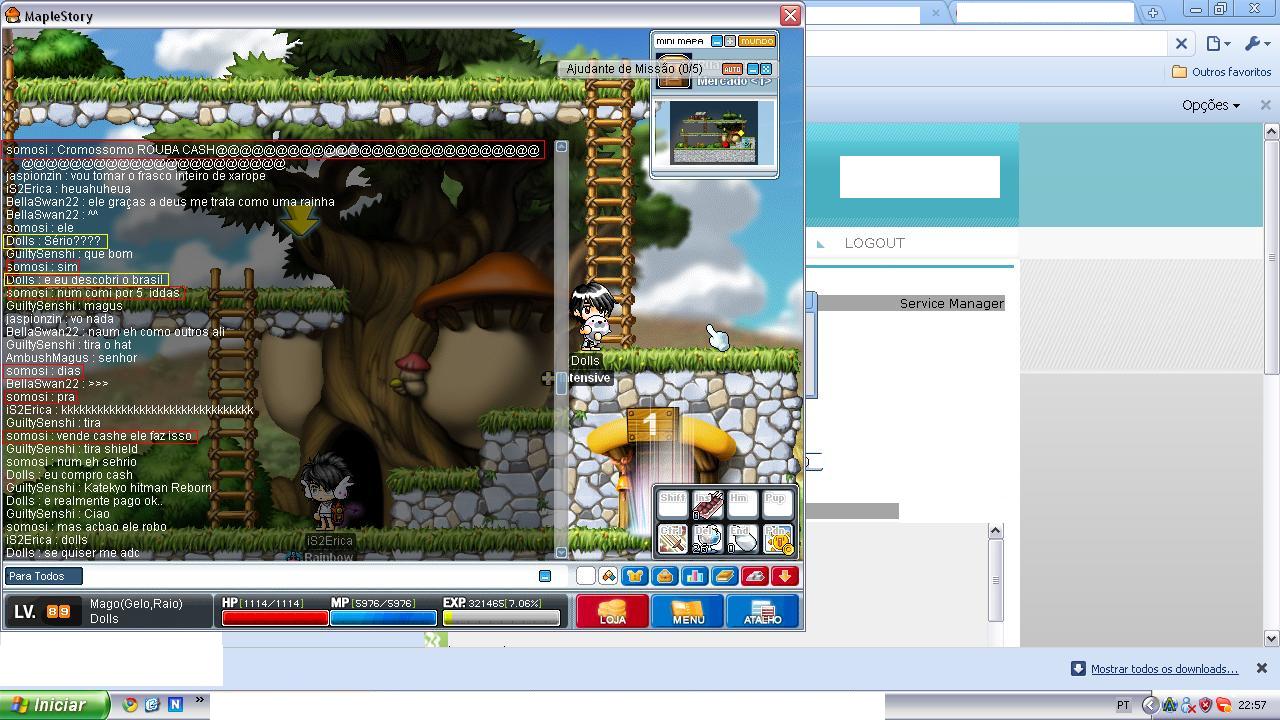
Task: Show hidden system tray icons arrow
Action: click(x=1150, y=705)
